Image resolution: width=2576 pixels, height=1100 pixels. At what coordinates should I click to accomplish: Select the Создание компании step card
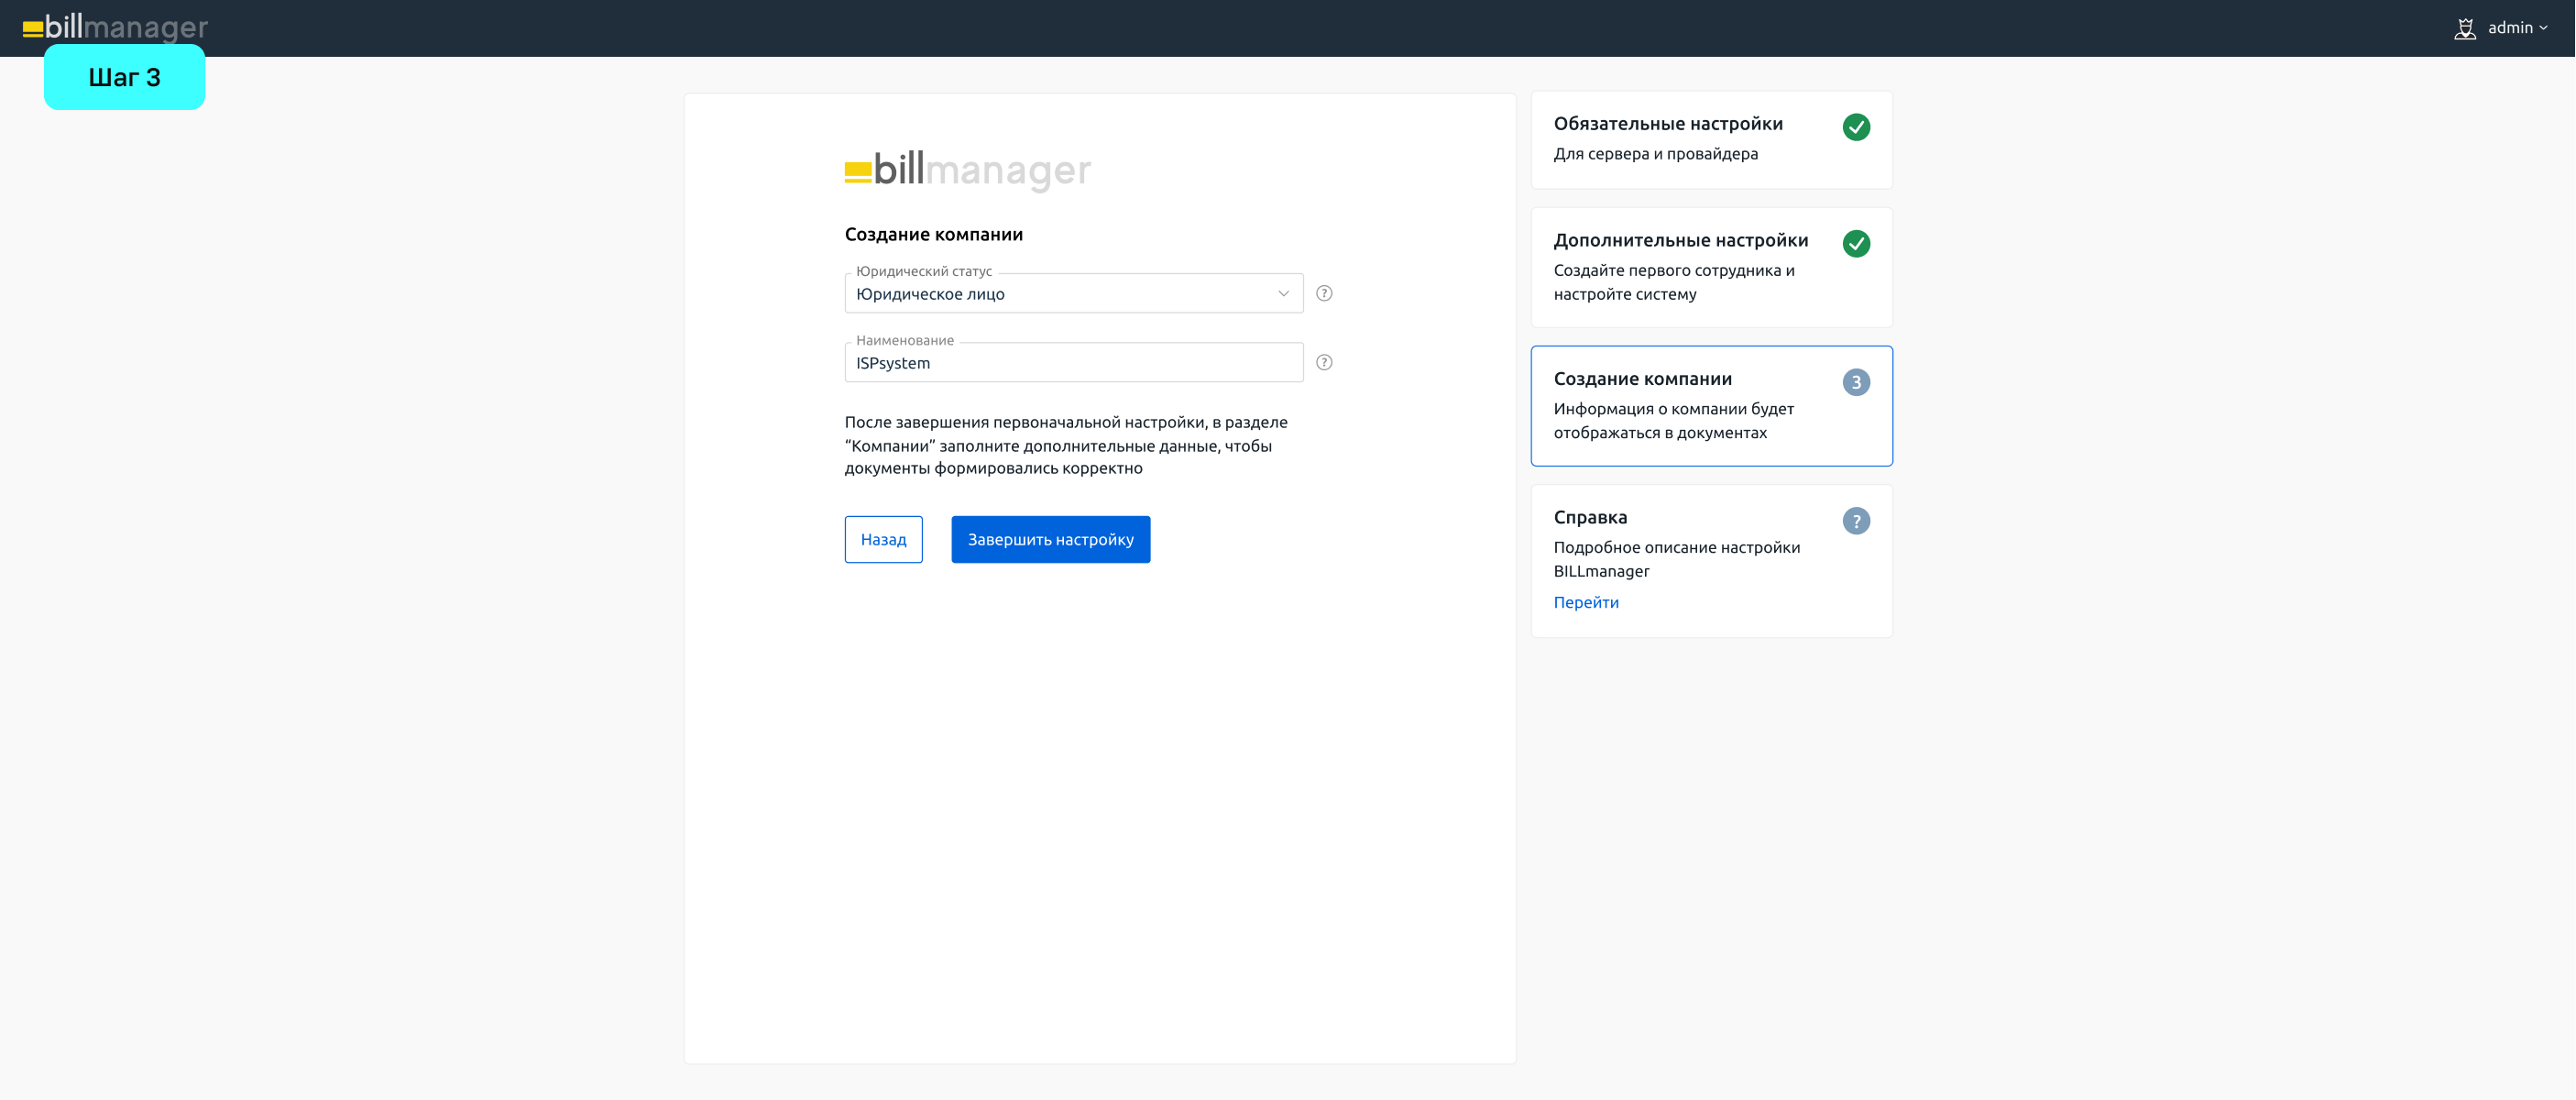[x=1711, y=406]
